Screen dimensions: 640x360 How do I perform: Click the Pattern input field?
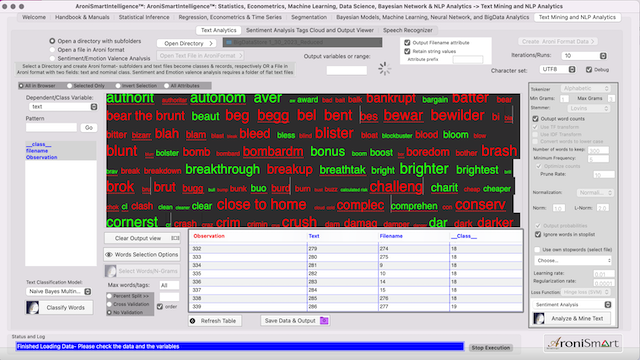tap(51, 127)
